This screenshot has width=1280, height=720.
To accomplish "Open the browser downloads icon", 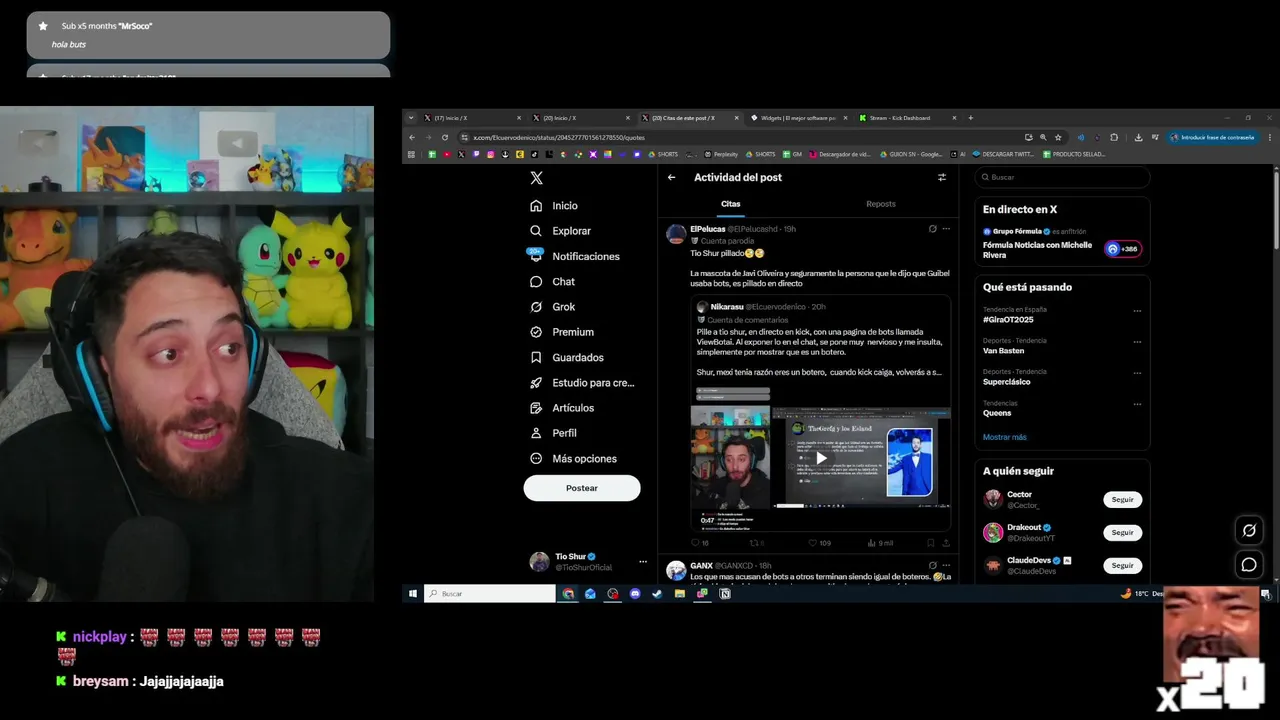I will (1138, 137).
